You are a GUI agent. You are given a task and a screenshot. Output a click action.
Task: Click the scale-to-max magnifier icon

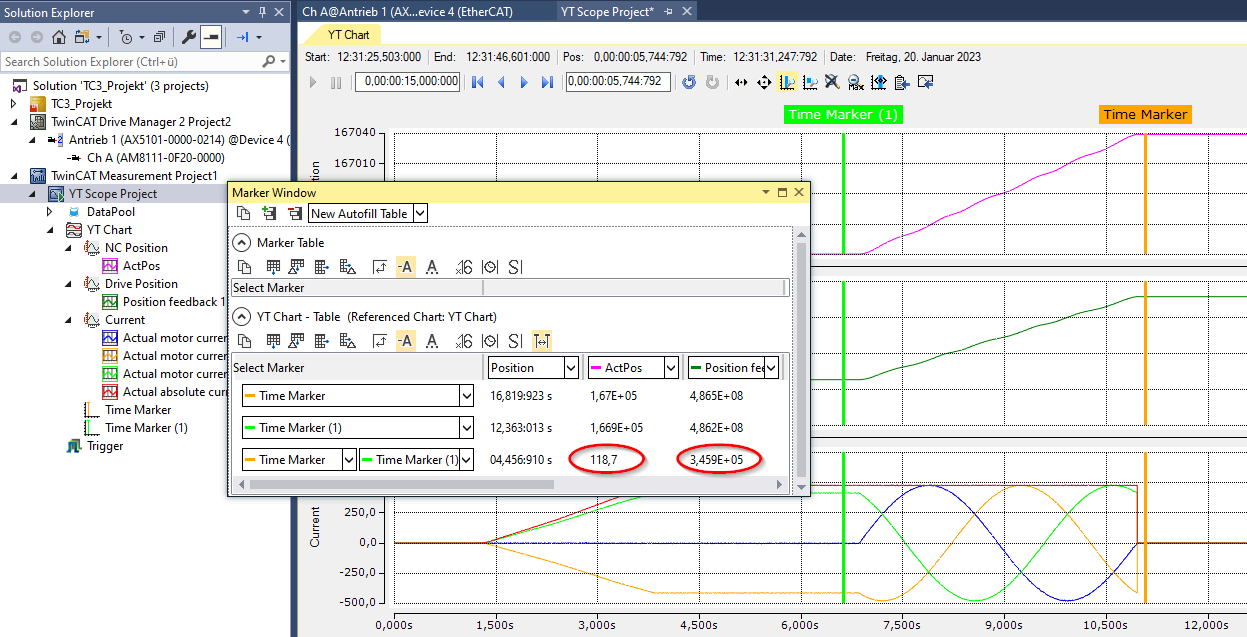tap(856, 82)
